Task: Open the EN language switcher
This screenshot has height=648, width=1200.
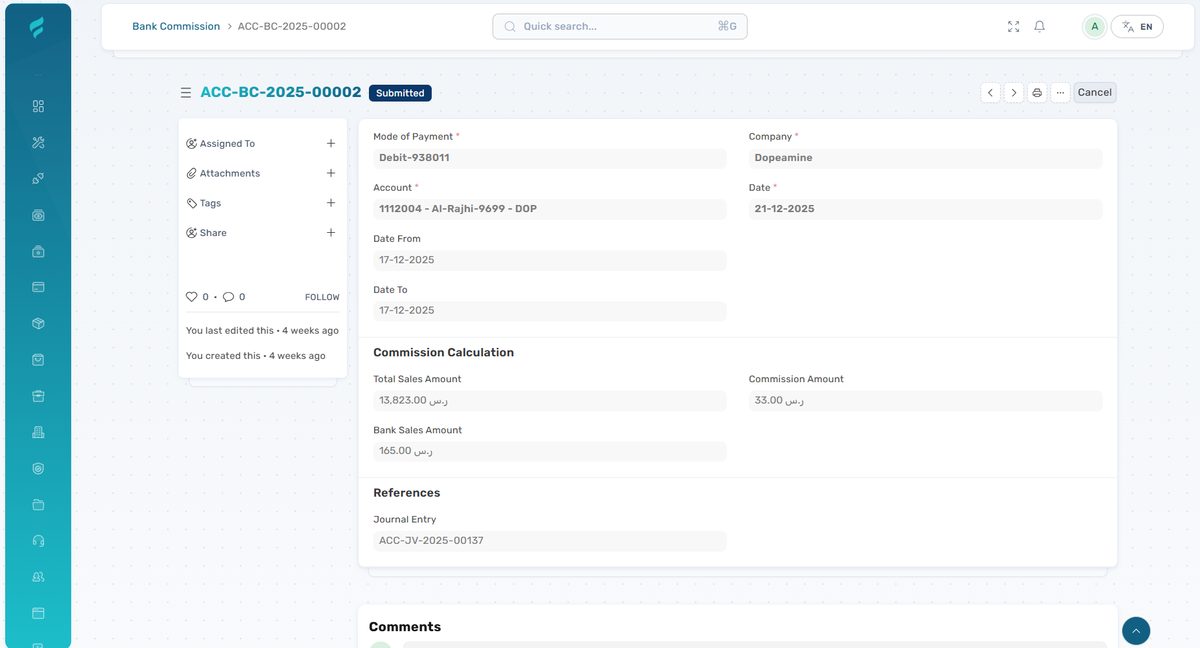Action: pos(1137,27)
